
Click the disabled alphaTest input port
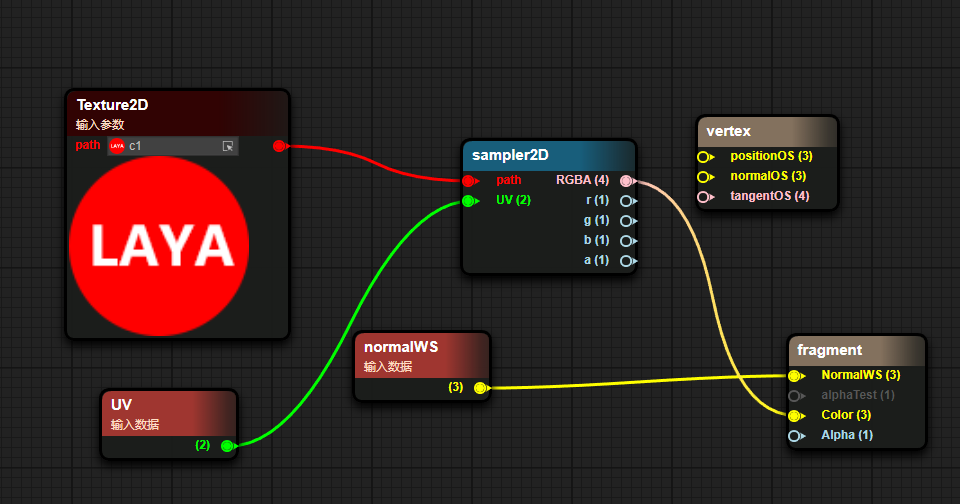794,396
